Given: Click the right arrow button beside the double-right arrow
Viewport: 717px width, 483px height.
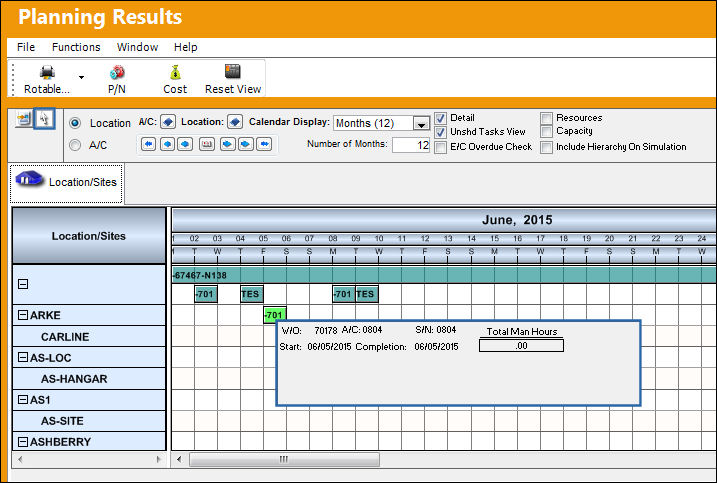Looking at the screenshot, I should click(245, 145).
